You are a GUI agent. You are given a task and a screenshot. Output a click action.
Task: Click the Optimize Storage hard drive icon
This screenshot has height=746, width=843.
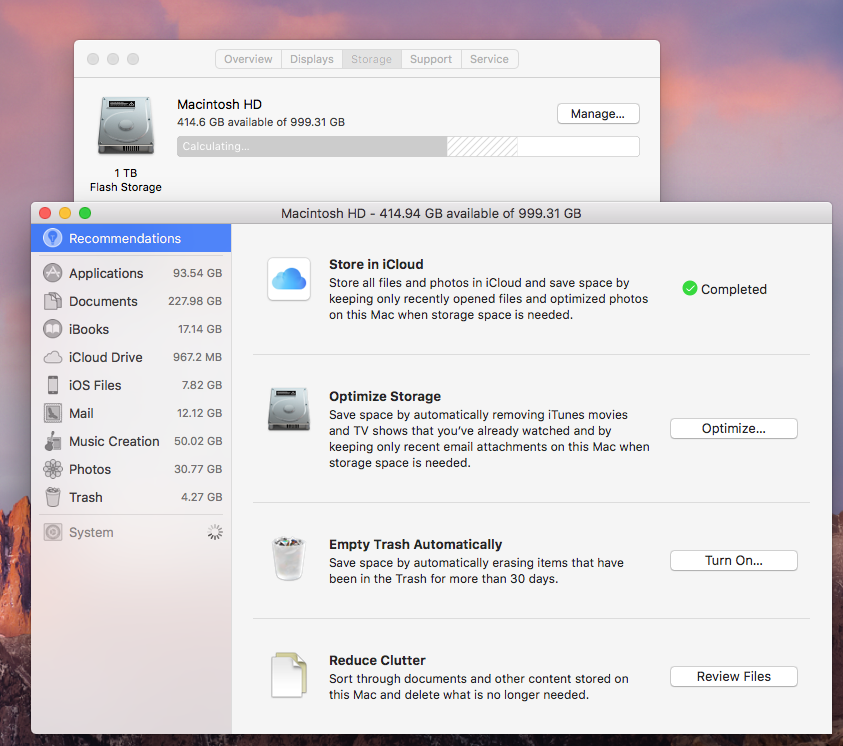click(x=289, y=408)
